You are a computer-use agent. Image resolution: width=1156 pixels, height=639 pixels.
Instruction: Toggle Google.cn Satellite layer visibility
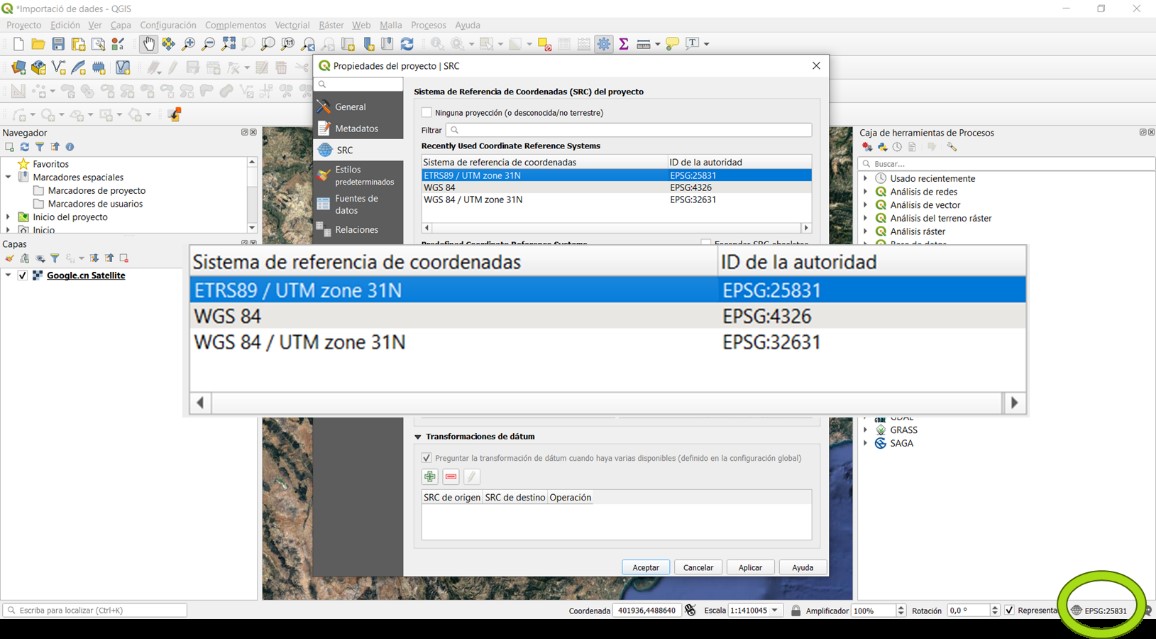tap(23, 276)
